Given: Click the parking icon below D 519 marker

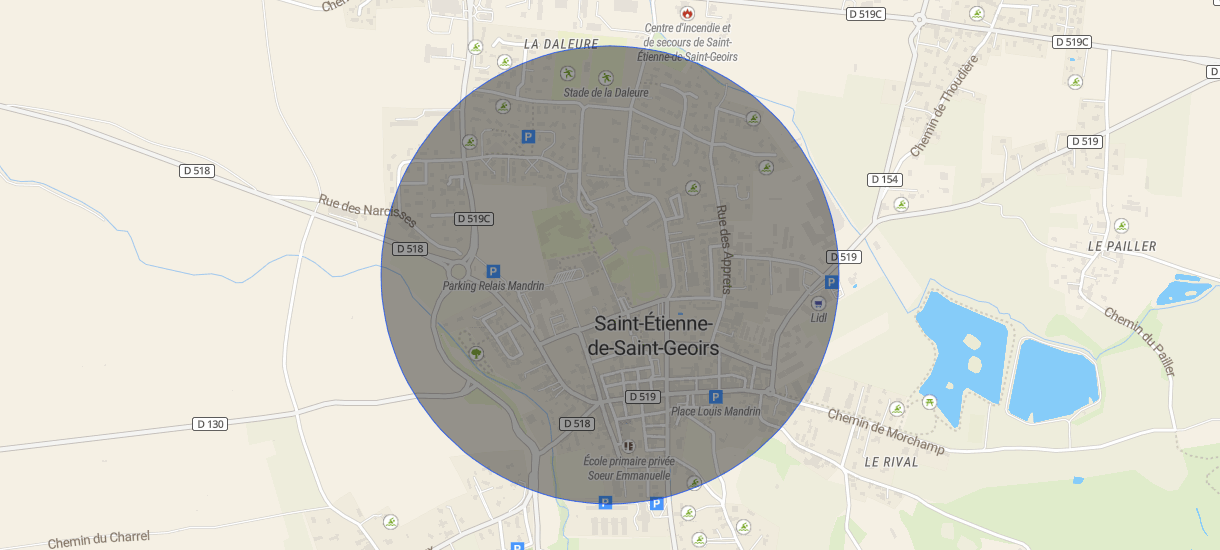Looking at the screenshot, I should (x=831, y=282).
